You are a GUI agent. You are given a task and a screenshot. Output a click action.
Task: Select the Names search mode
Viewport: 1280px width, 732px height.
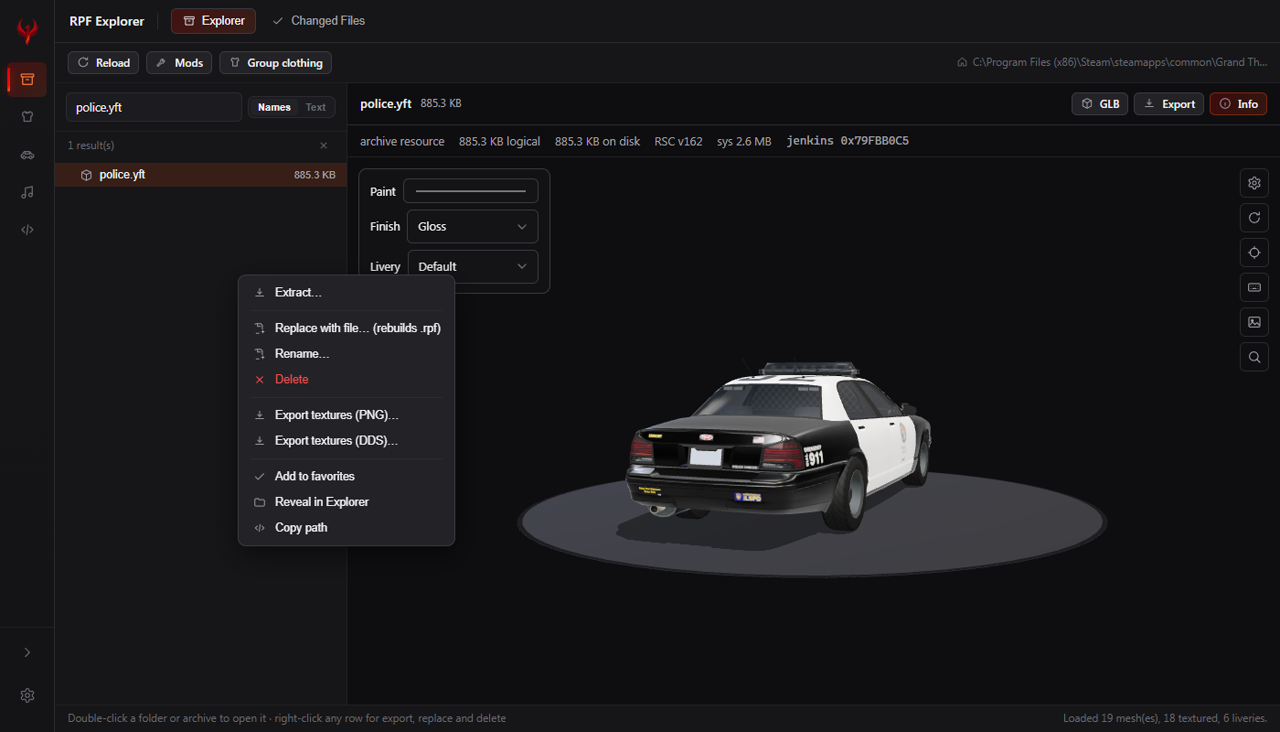click(274, 107)
